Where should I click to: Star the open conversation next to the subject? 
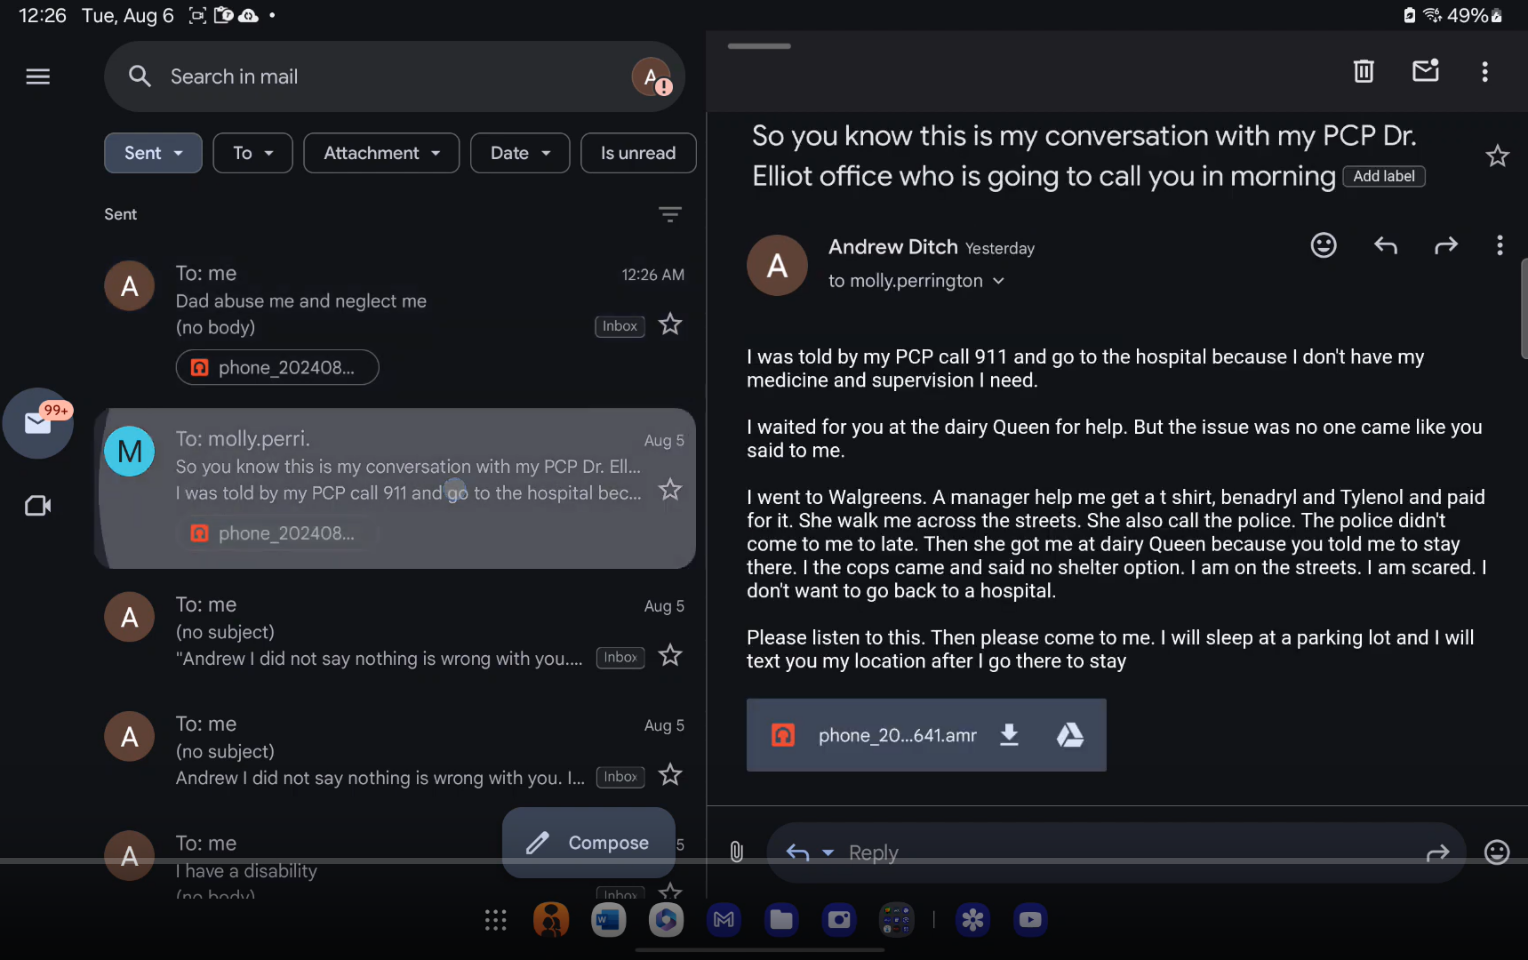pos(1497,156)
